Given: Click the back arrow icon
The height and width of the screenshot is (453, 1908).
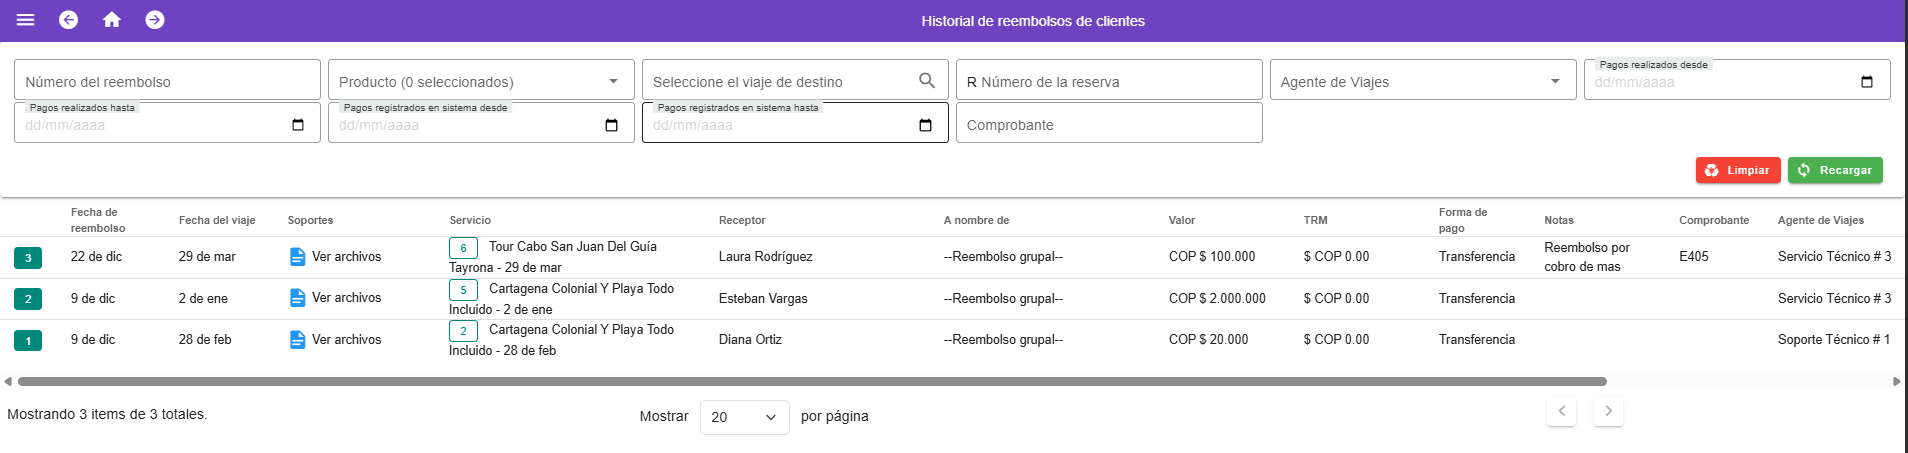Looking at the screenshot, I should coord(68,20).
